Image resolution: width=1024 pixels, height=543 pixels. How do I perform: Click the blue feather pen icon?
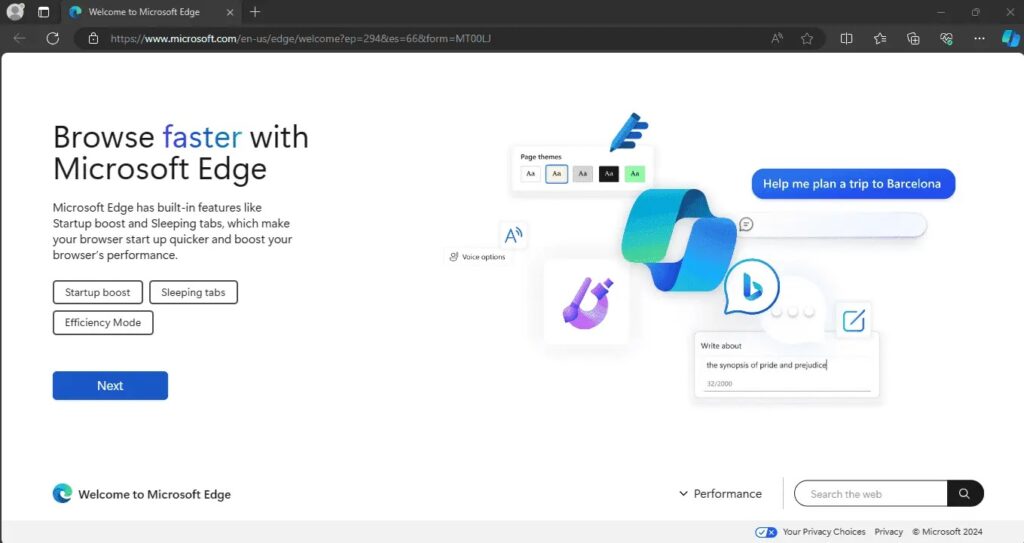(628, 133)
